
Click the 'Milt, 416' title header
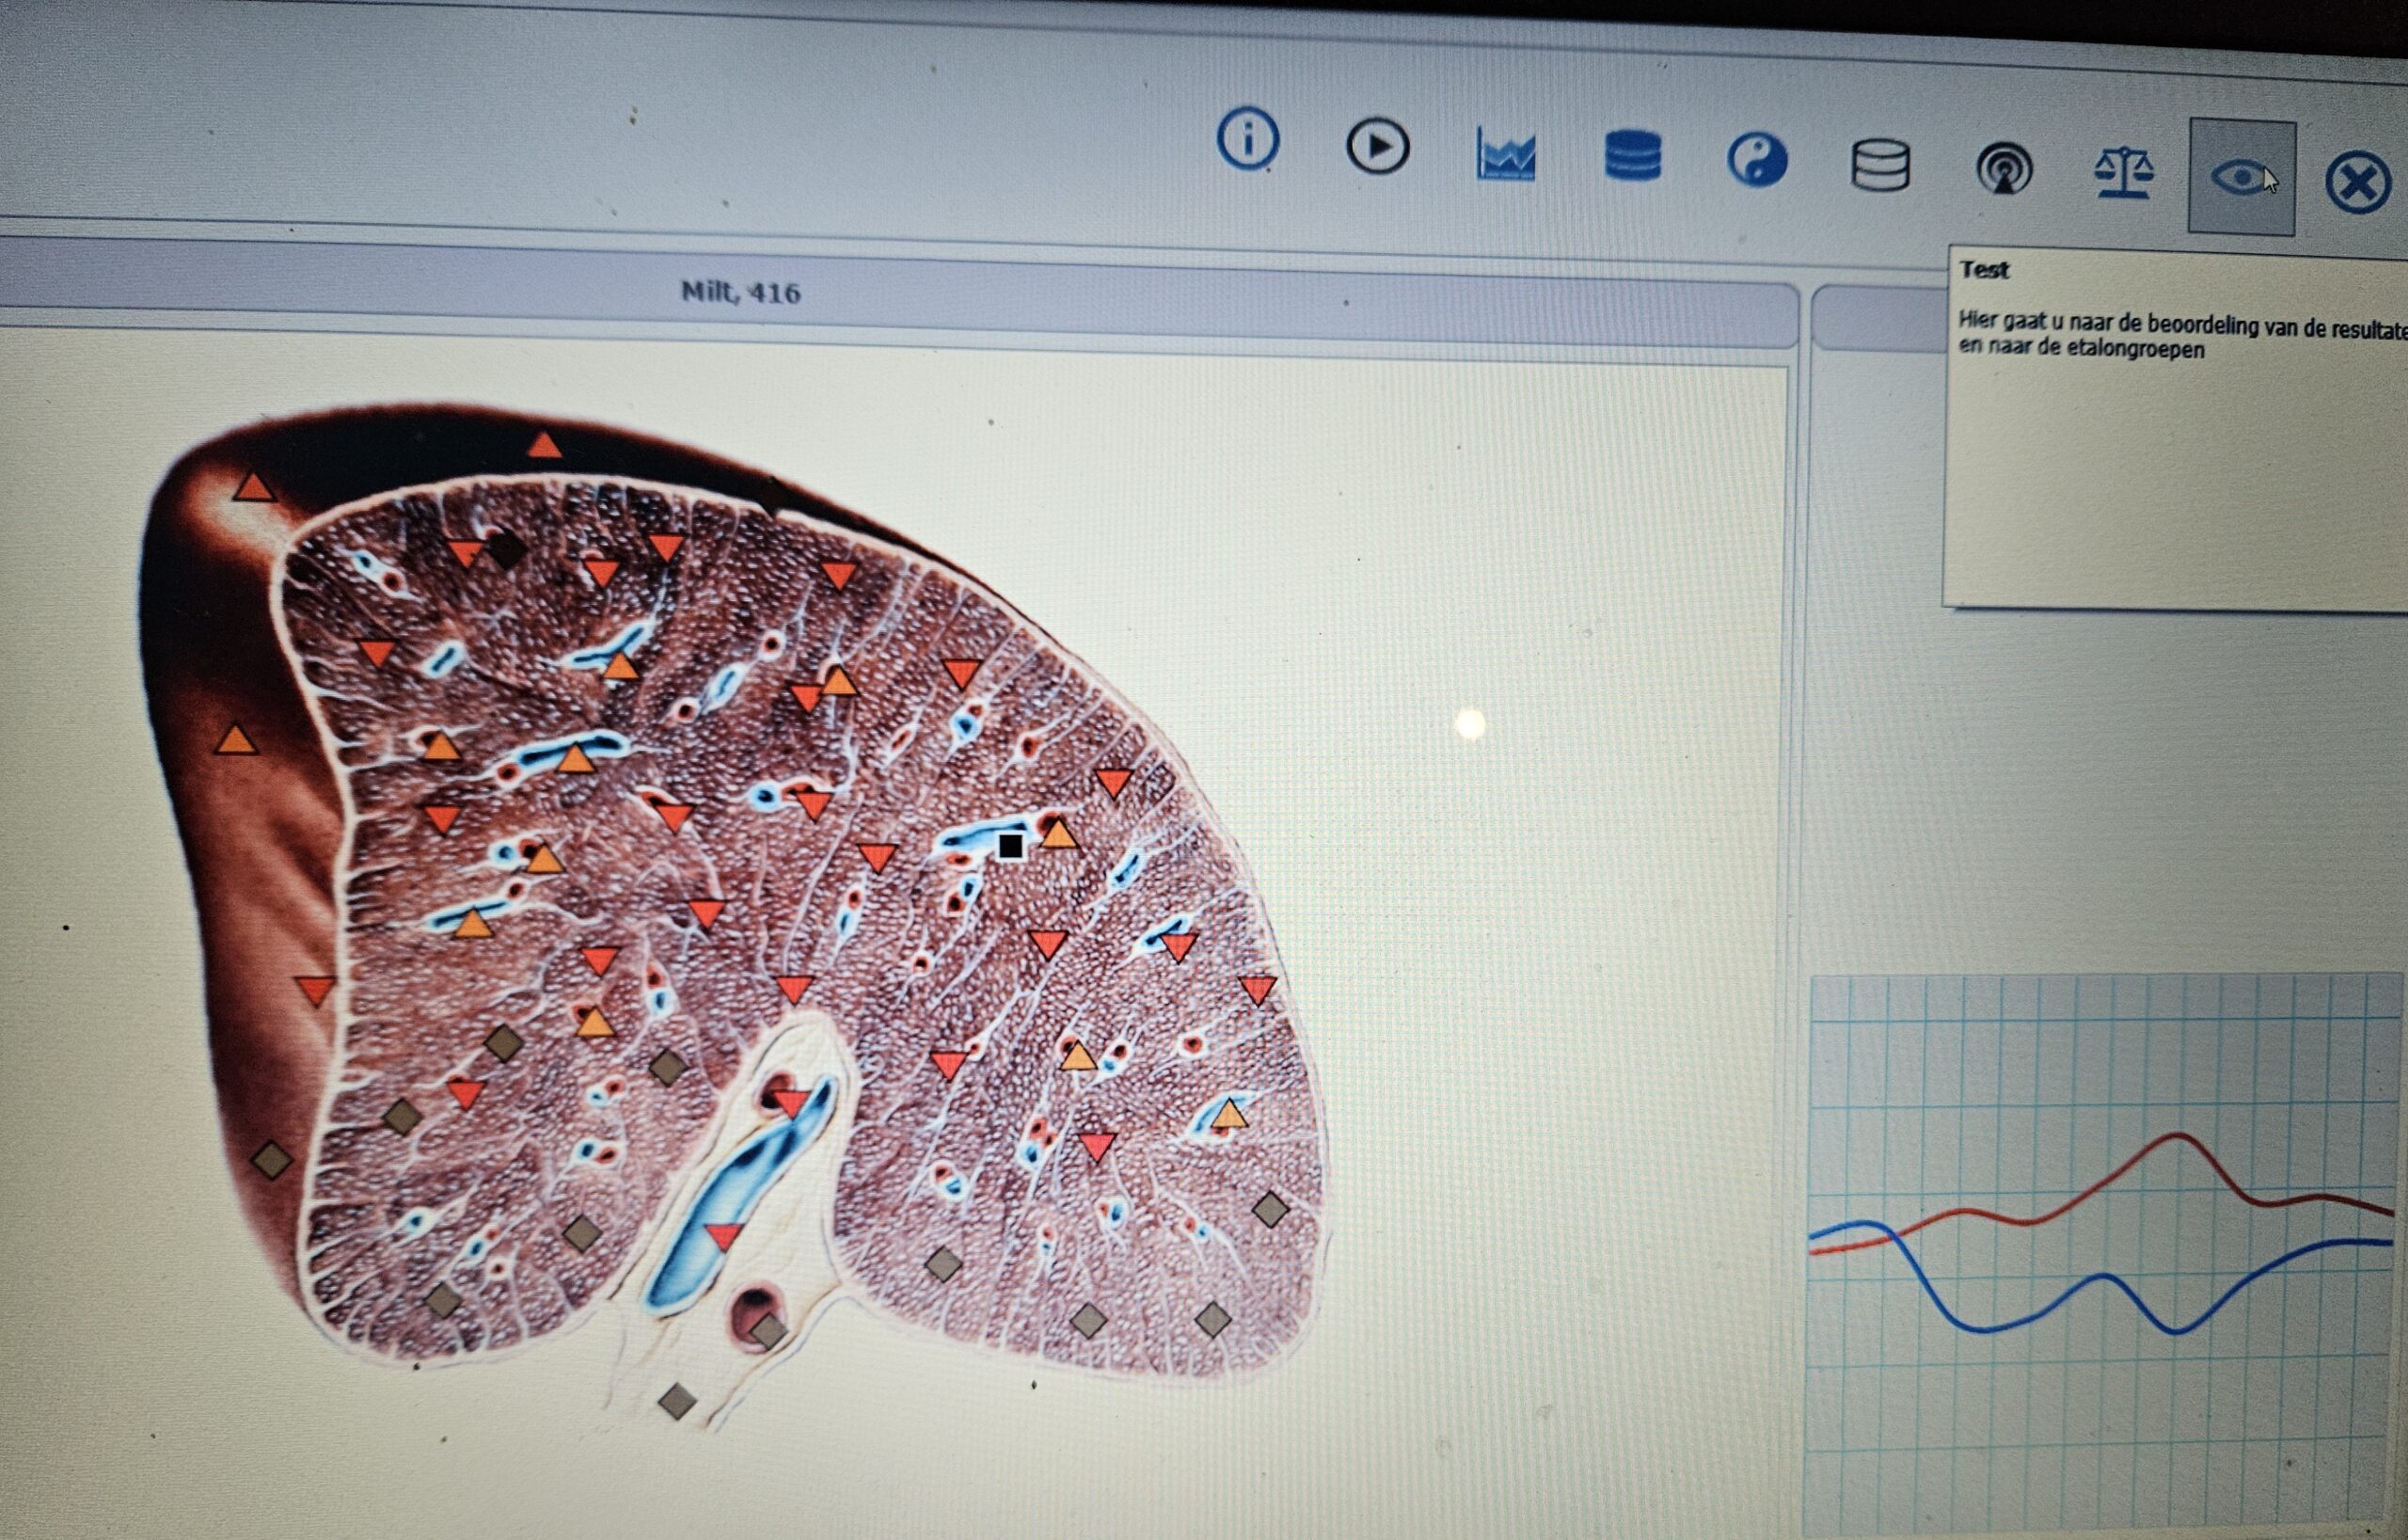(740, 292)
